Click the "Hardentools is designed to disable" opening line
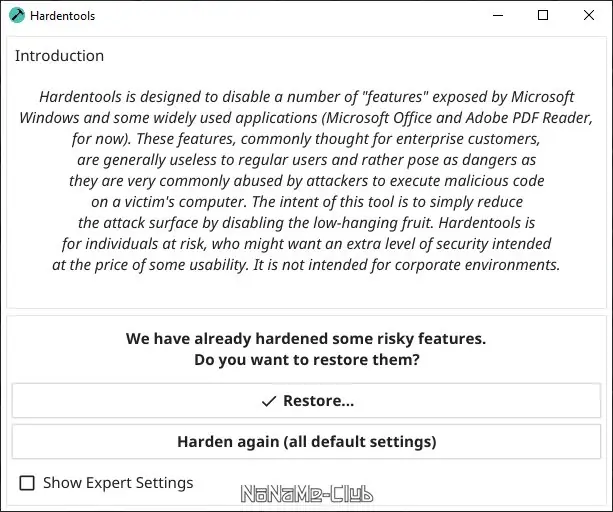Image resolution: width=613 pixels, height=512 pixels. click(x=306, y=97)
